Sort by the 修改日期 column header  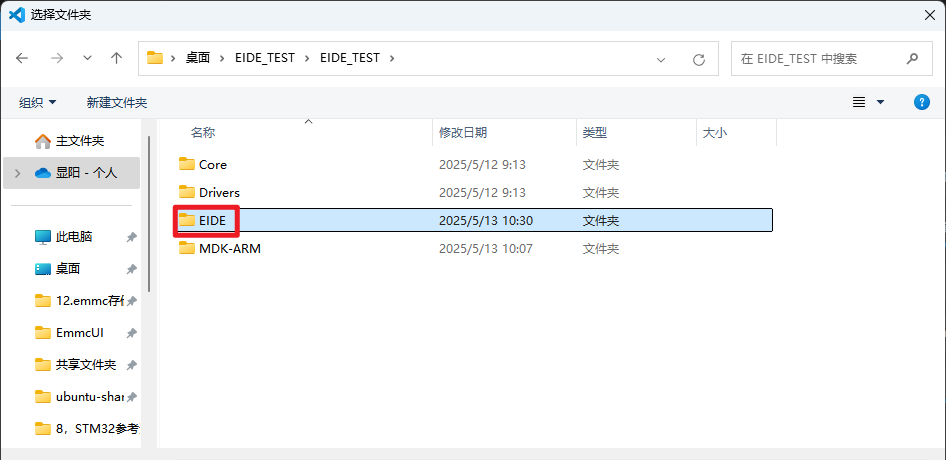463,133
